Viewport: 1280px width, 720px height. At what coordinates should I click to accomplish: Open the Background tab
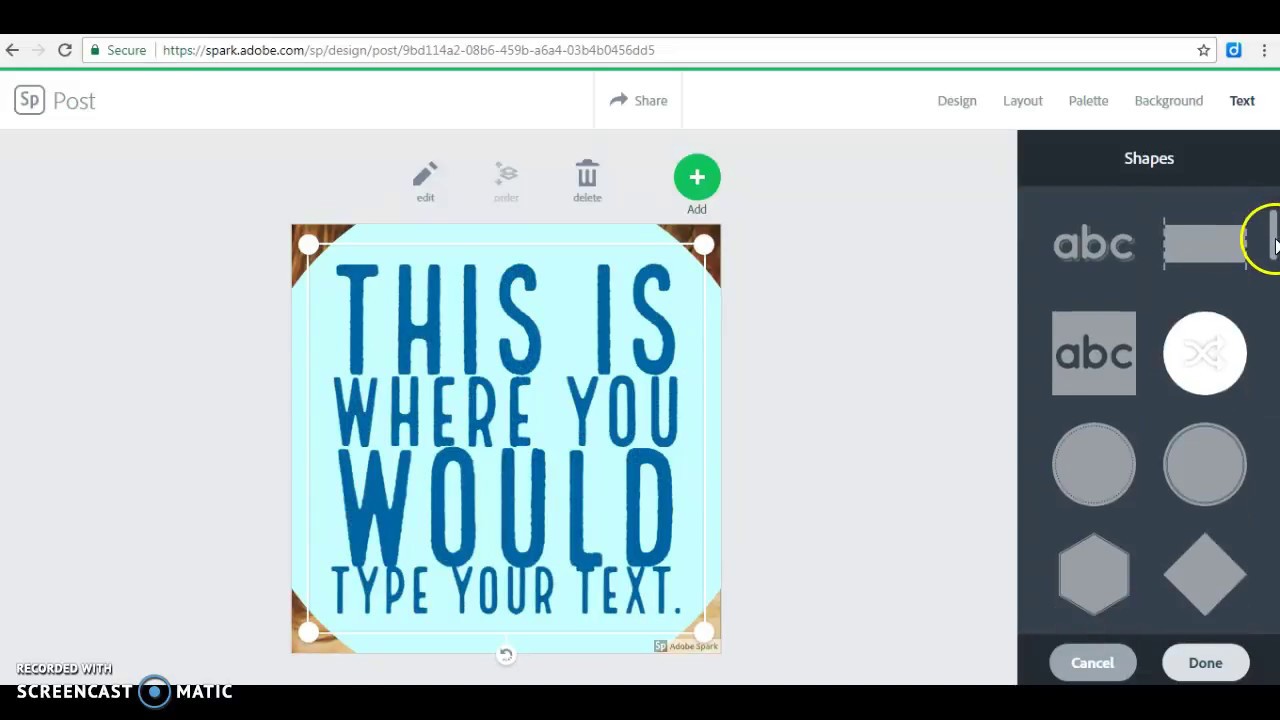[1169, 100]
